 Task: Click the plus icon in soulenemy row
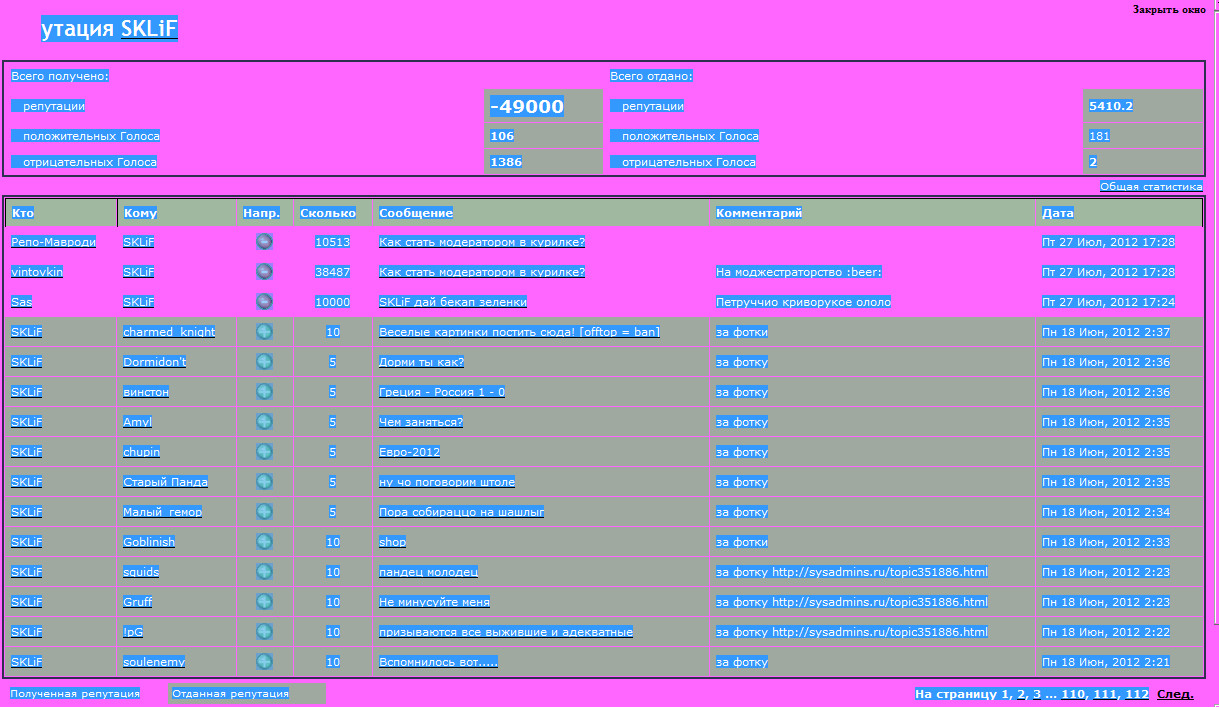pyautogui.click(x=264, y=661)
